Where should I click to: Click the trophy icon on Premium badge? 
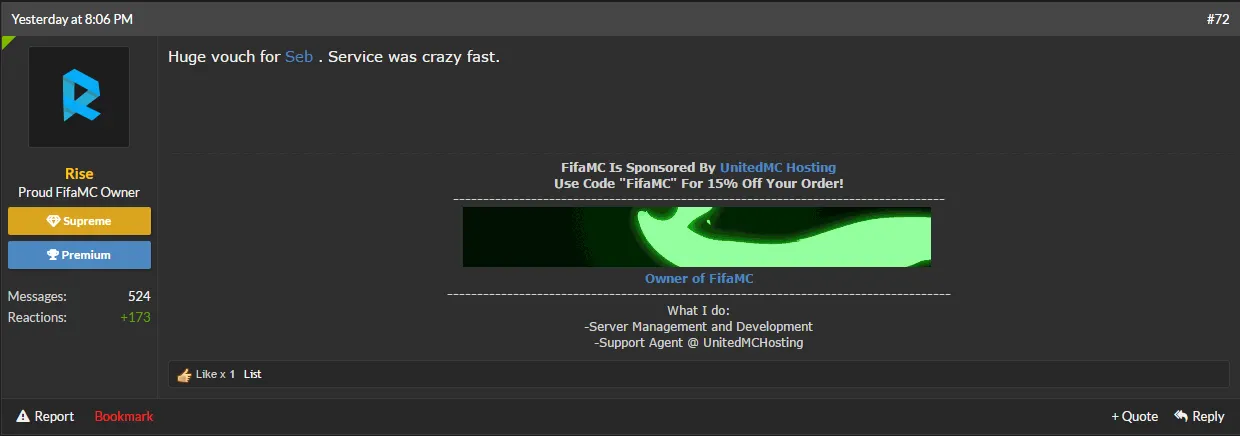pyautogui.click(x=53, y=255)
